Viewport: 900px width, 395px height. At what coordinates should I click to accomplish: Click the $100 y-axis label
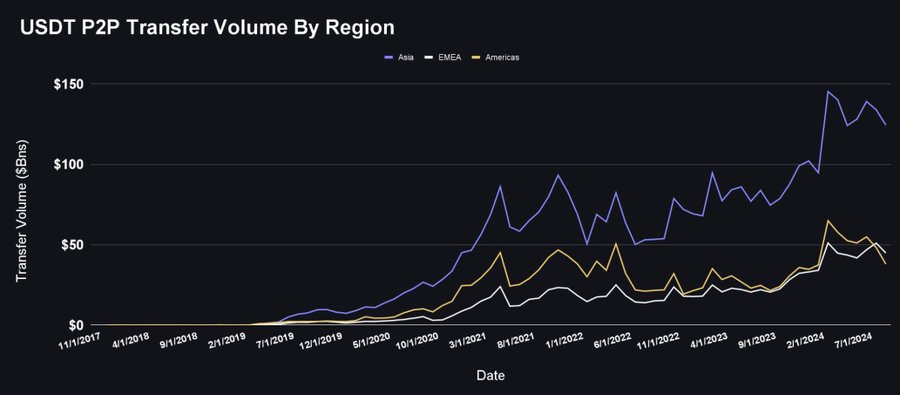click(x=69, y=165)
